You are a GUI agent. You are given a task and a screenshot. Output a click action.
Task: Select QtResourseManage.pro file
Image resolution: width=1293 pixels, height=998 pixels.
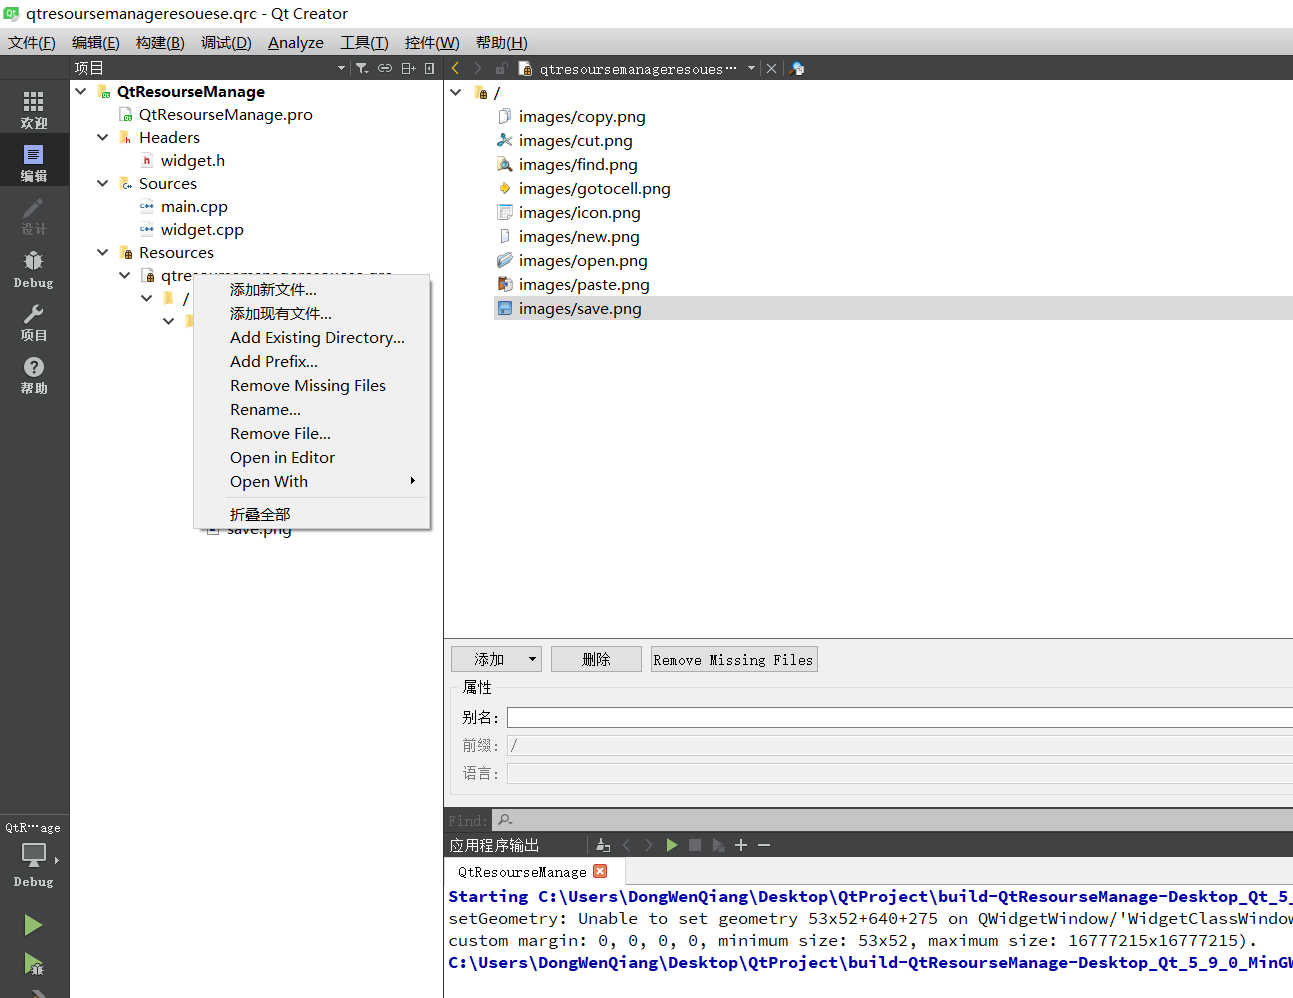225,114
